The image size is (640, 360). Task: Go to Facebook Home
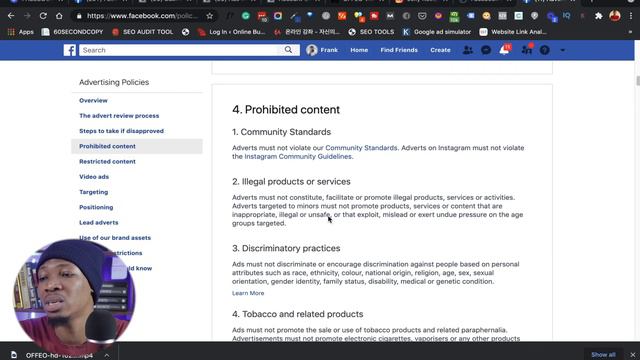[359, 50]
